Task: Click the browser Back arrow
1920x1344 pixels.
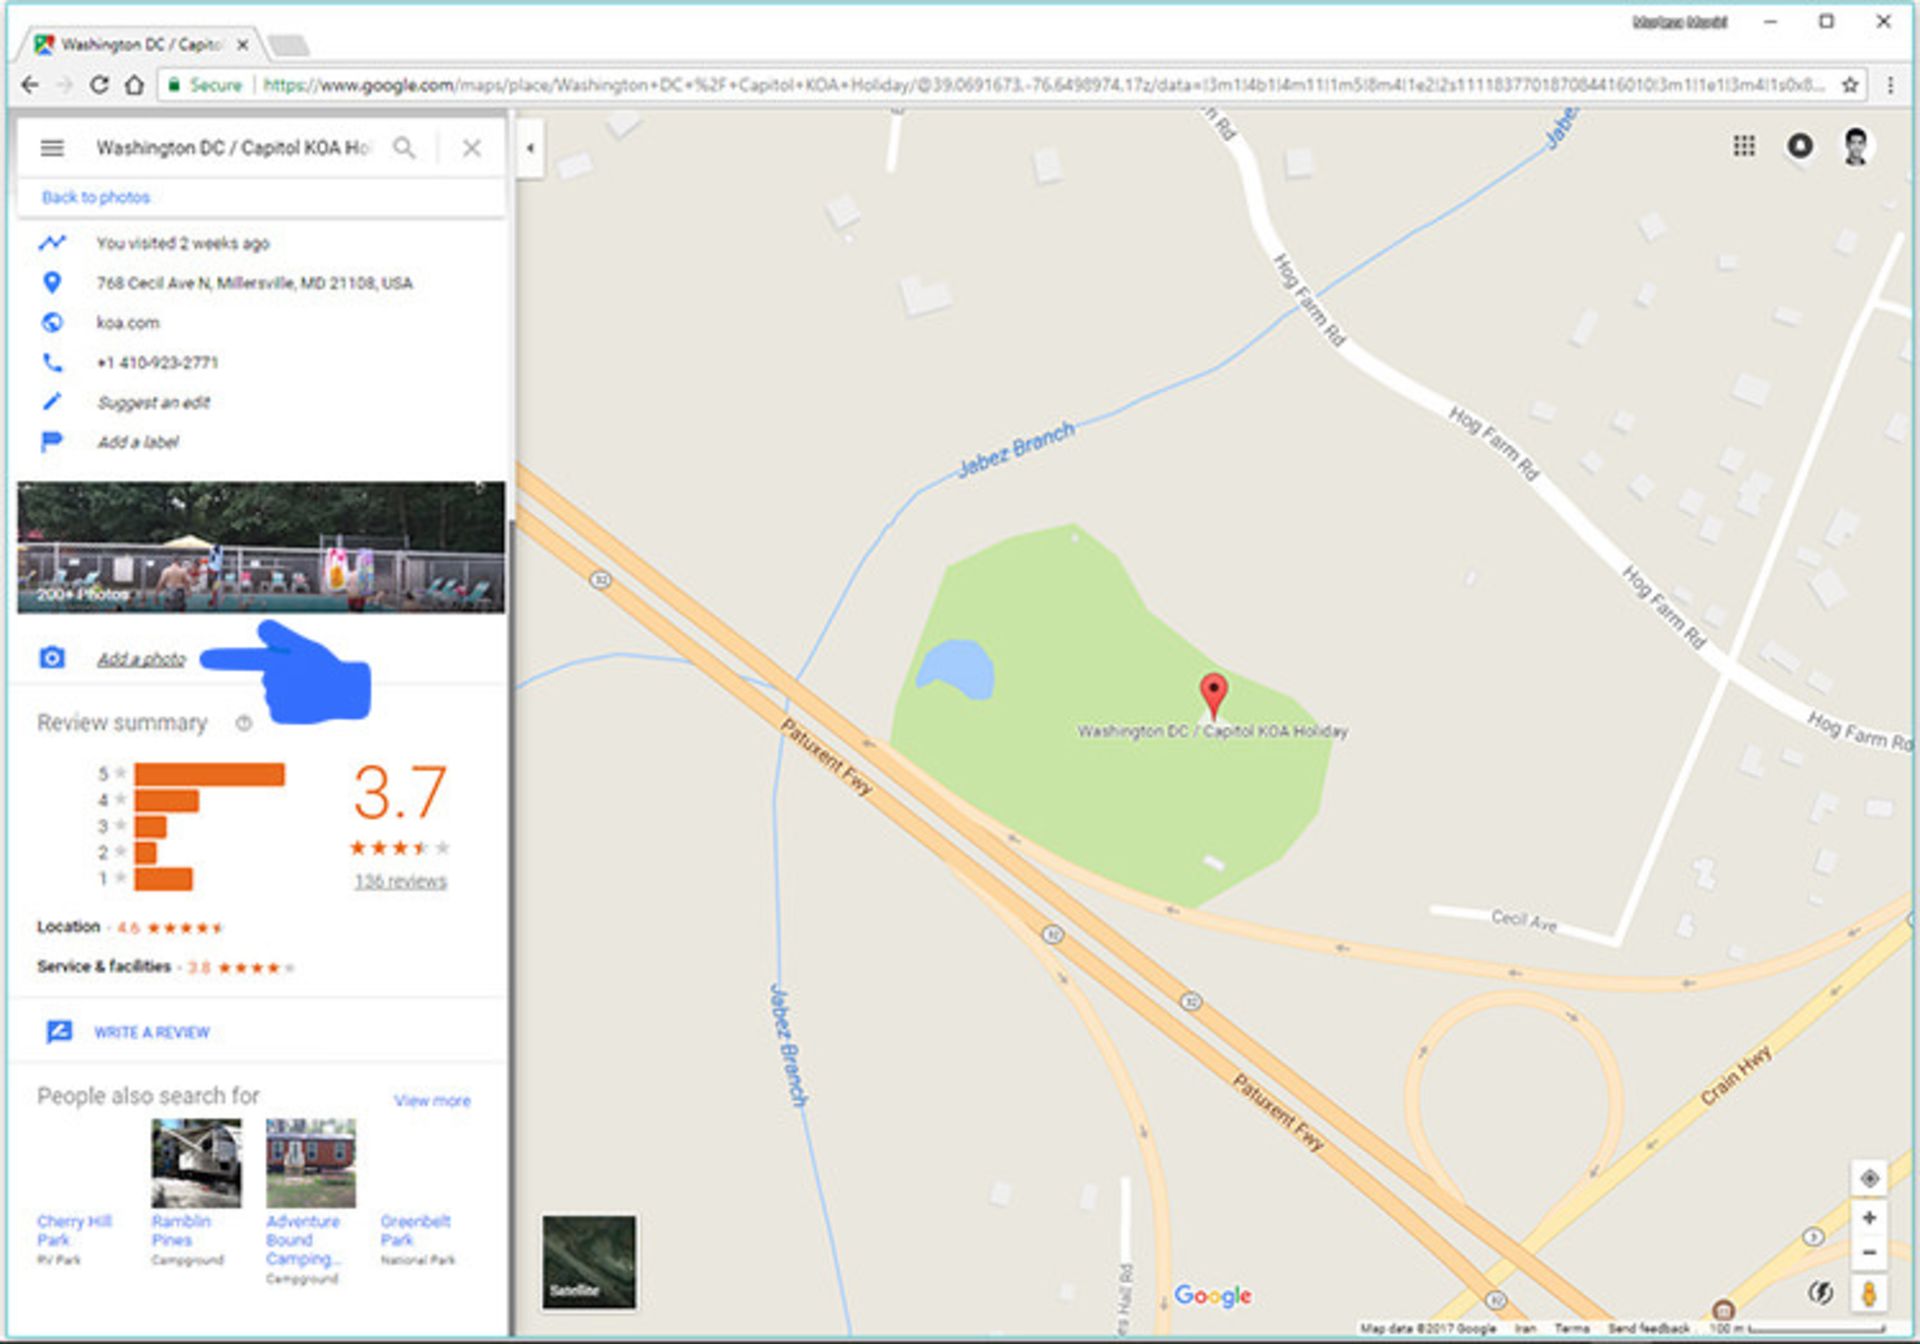Action: pos(30,85)
